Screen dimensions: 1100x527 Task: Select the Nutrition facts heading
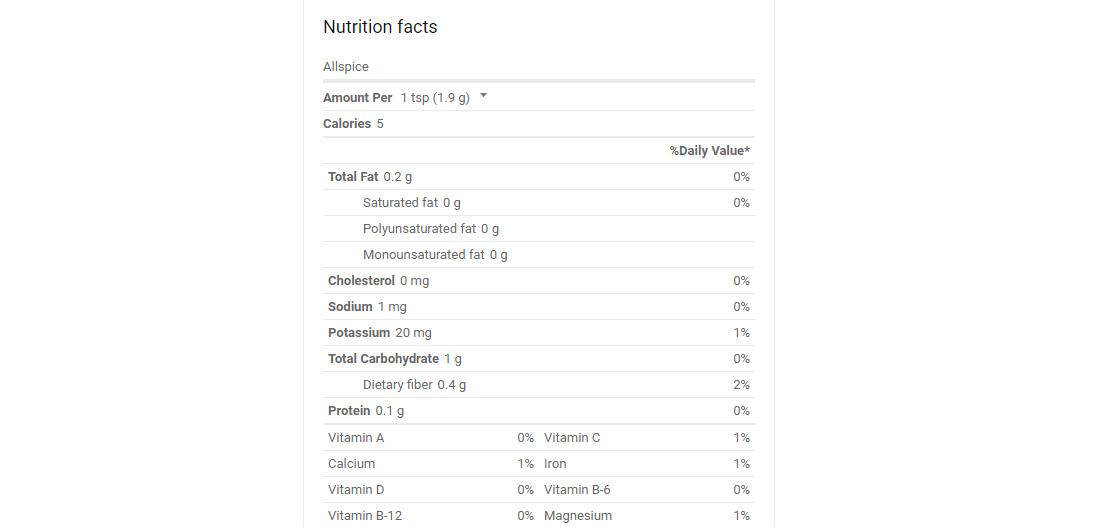coord(380,27)
